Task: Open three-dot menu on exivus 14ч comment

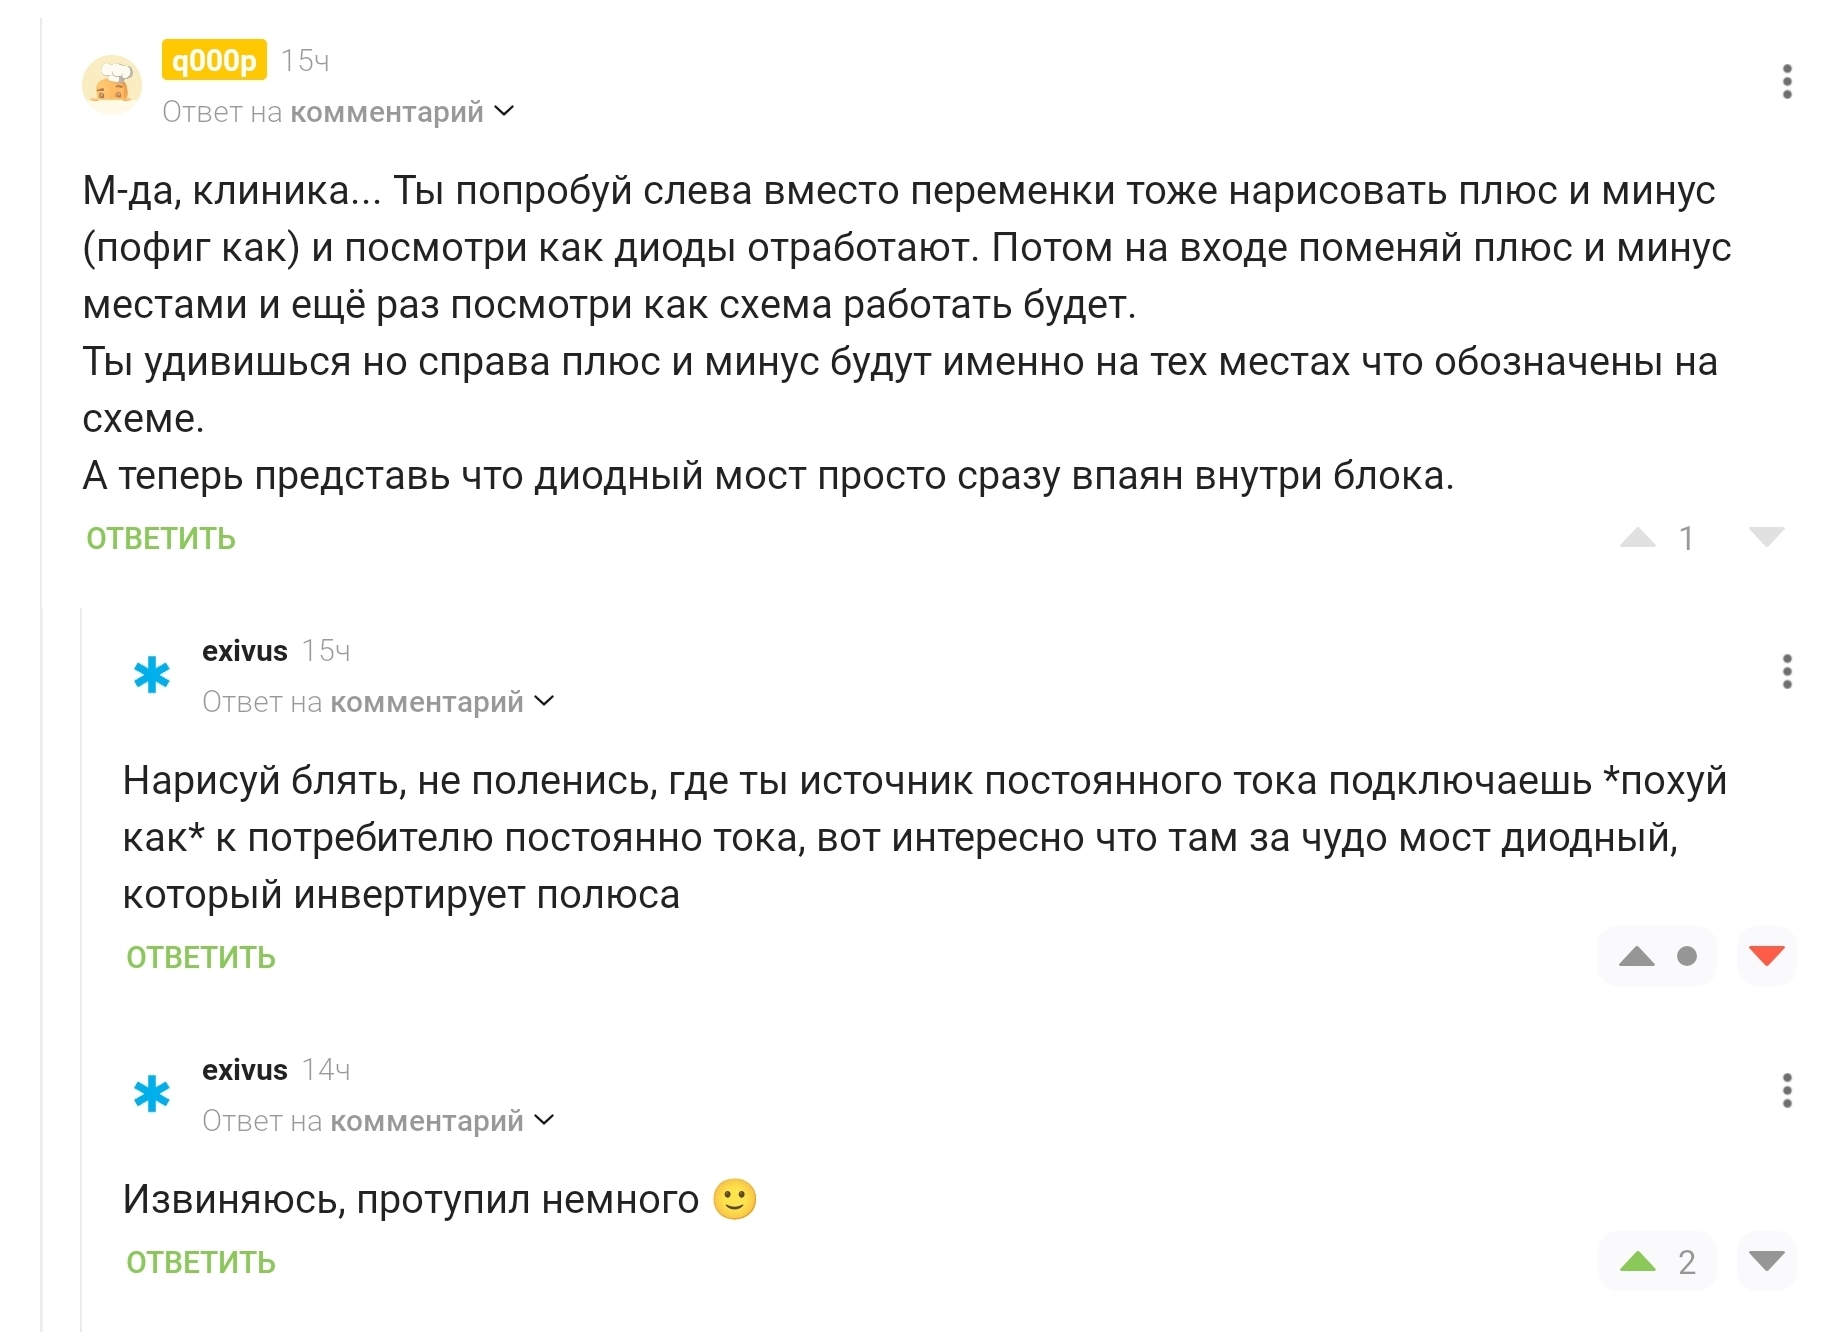Action: (x=1786, y=1091)
